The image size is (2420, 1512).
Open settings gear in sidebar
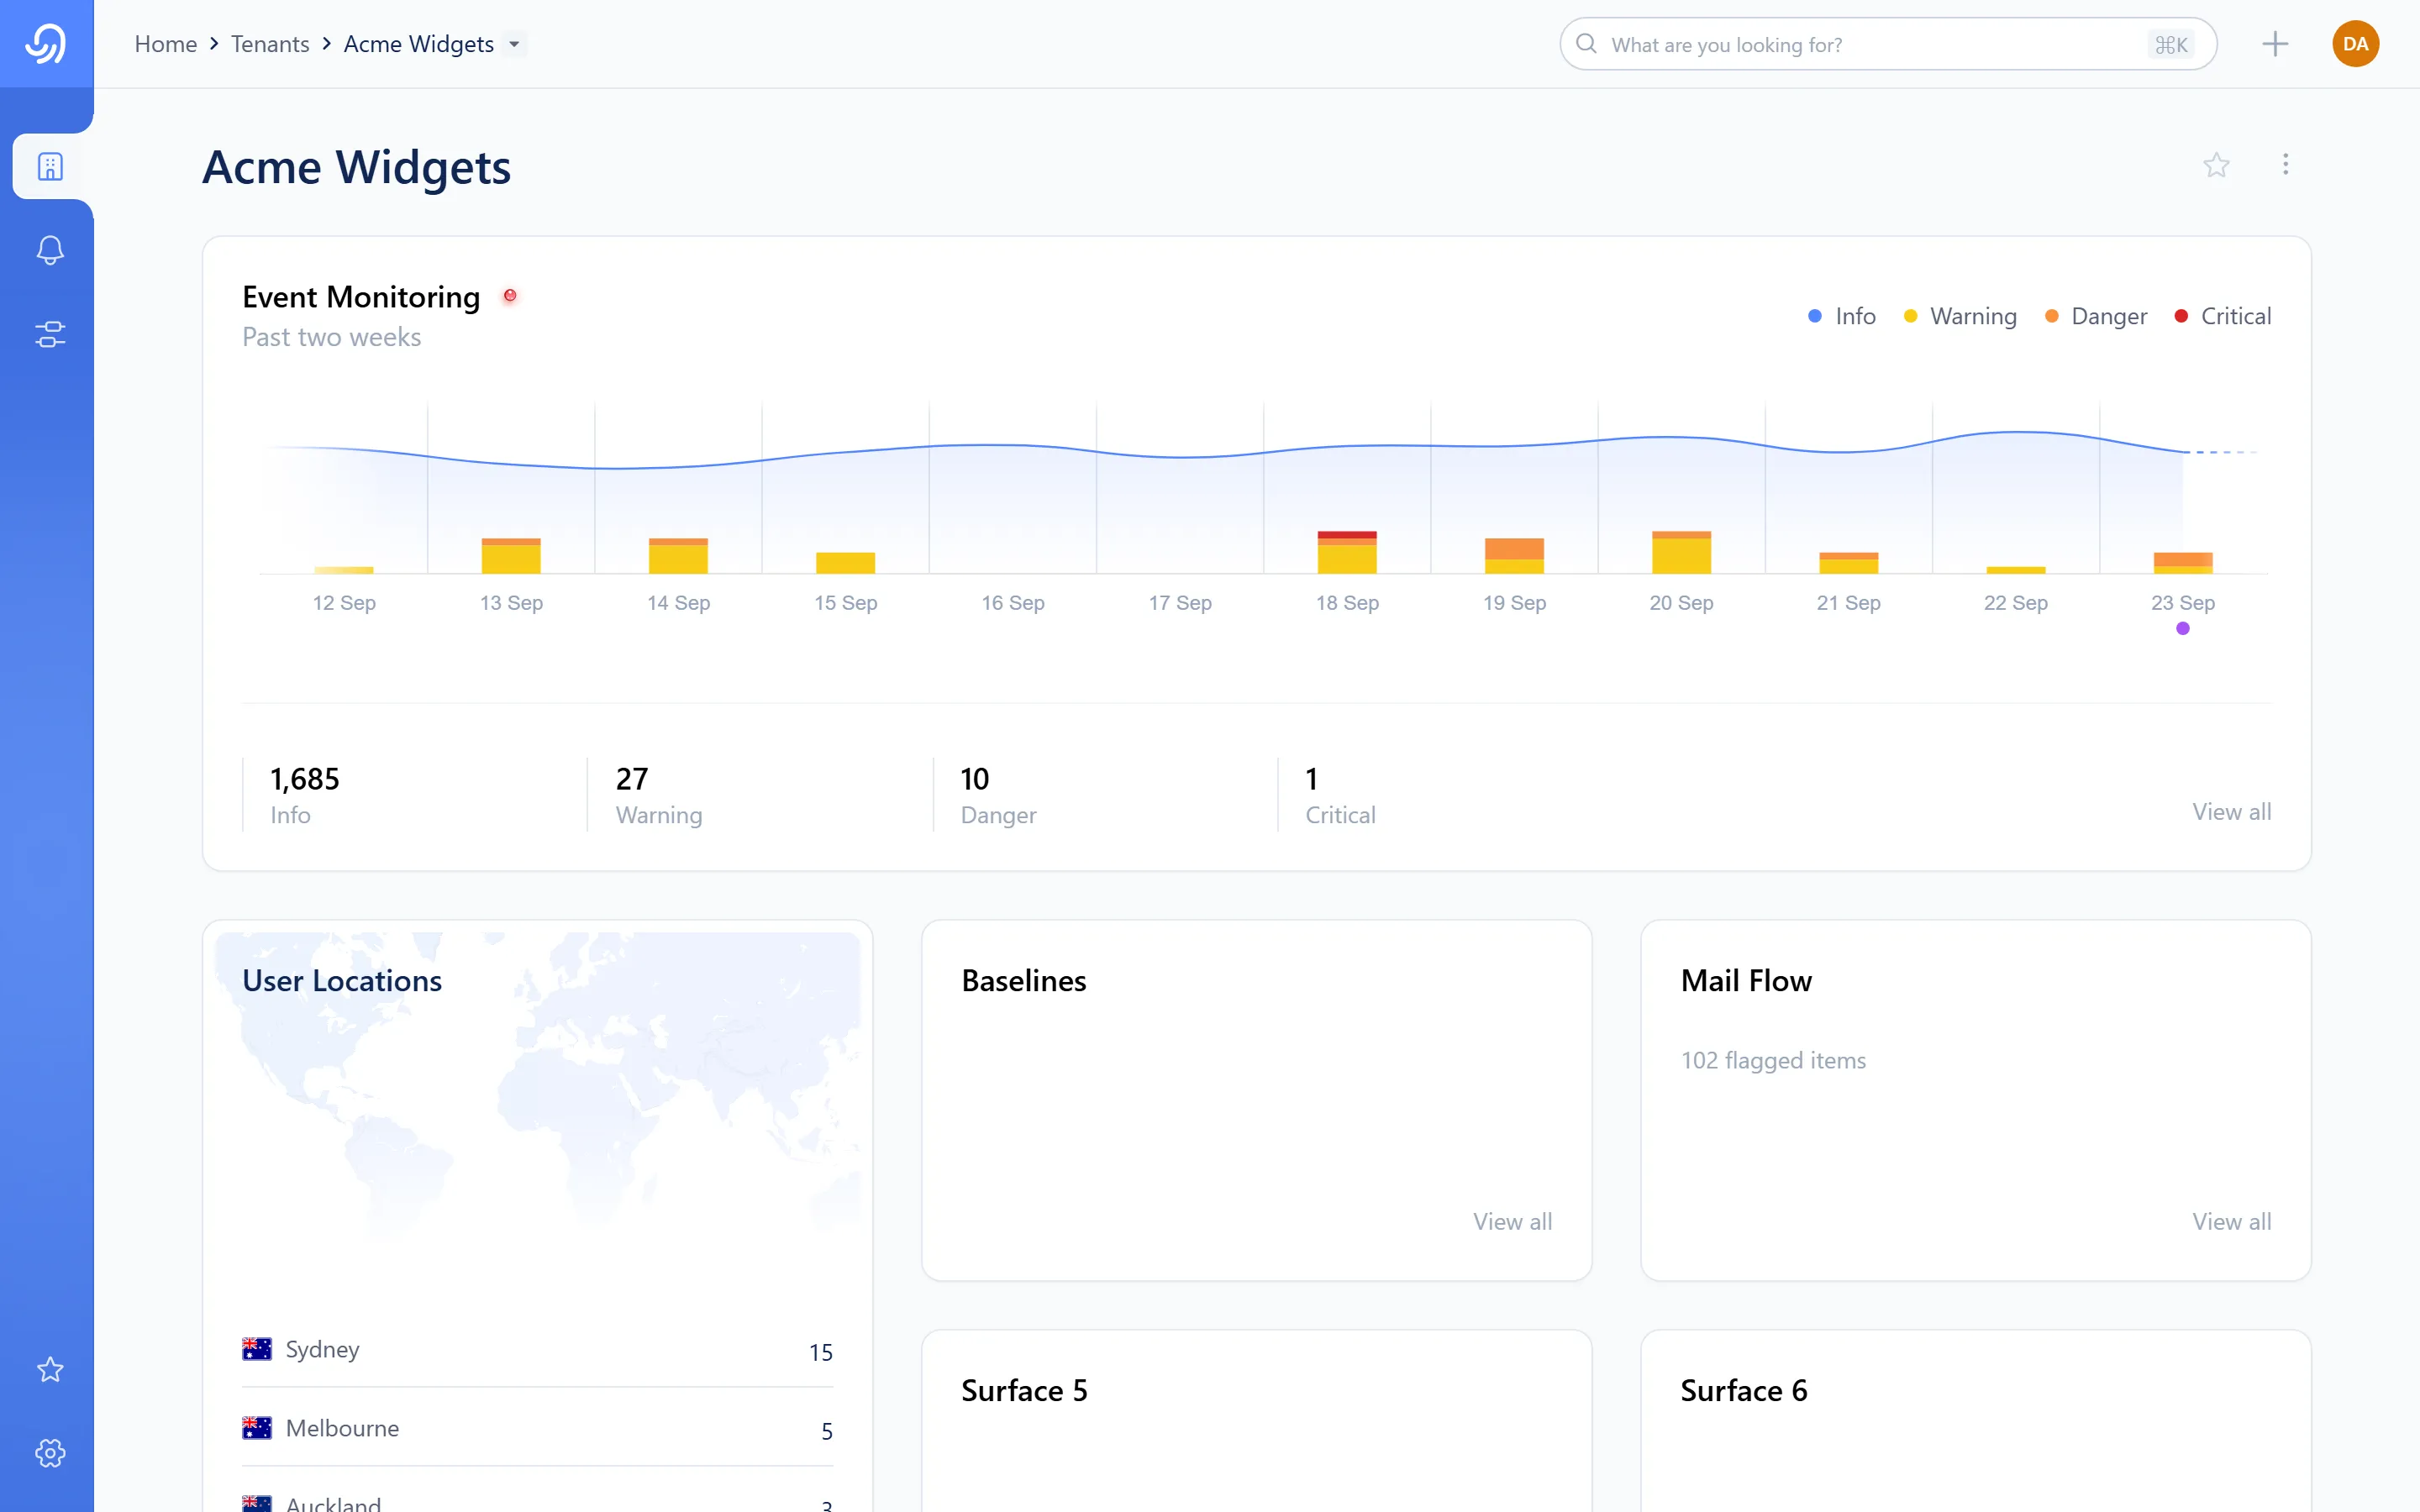pos(51,1453)
